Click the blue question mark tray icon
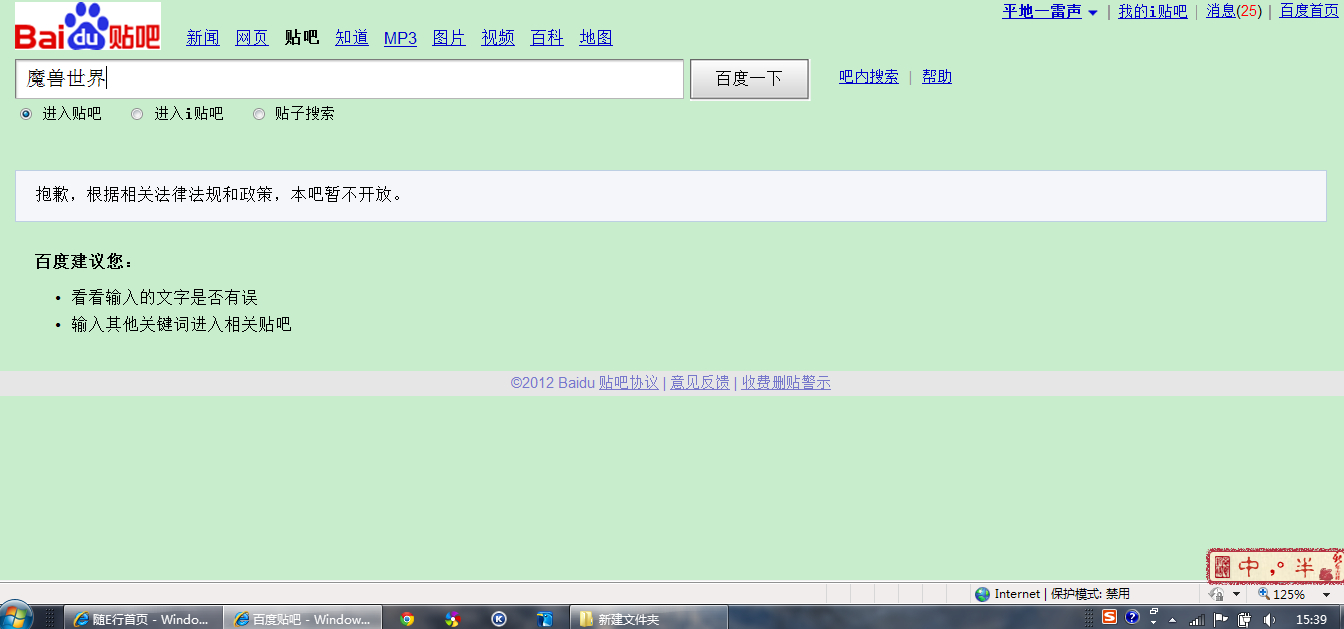The width and height of the screenshot is (1344, 629). (x=1132, y=617)
